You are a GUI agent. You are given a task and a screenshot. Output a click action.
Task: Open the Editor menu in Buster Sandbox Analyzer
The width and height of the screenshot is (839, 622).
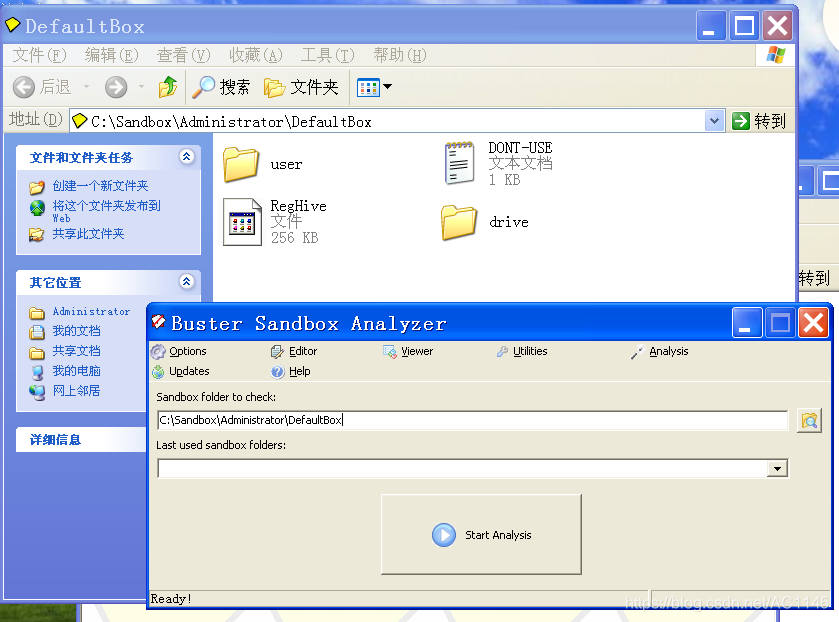pos(294,351)
